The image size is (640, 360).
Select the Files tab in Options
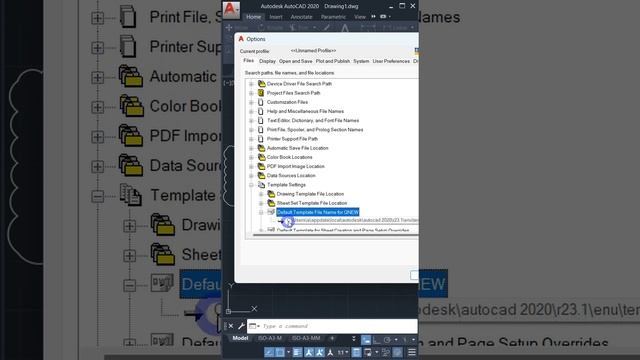[249, 60]
